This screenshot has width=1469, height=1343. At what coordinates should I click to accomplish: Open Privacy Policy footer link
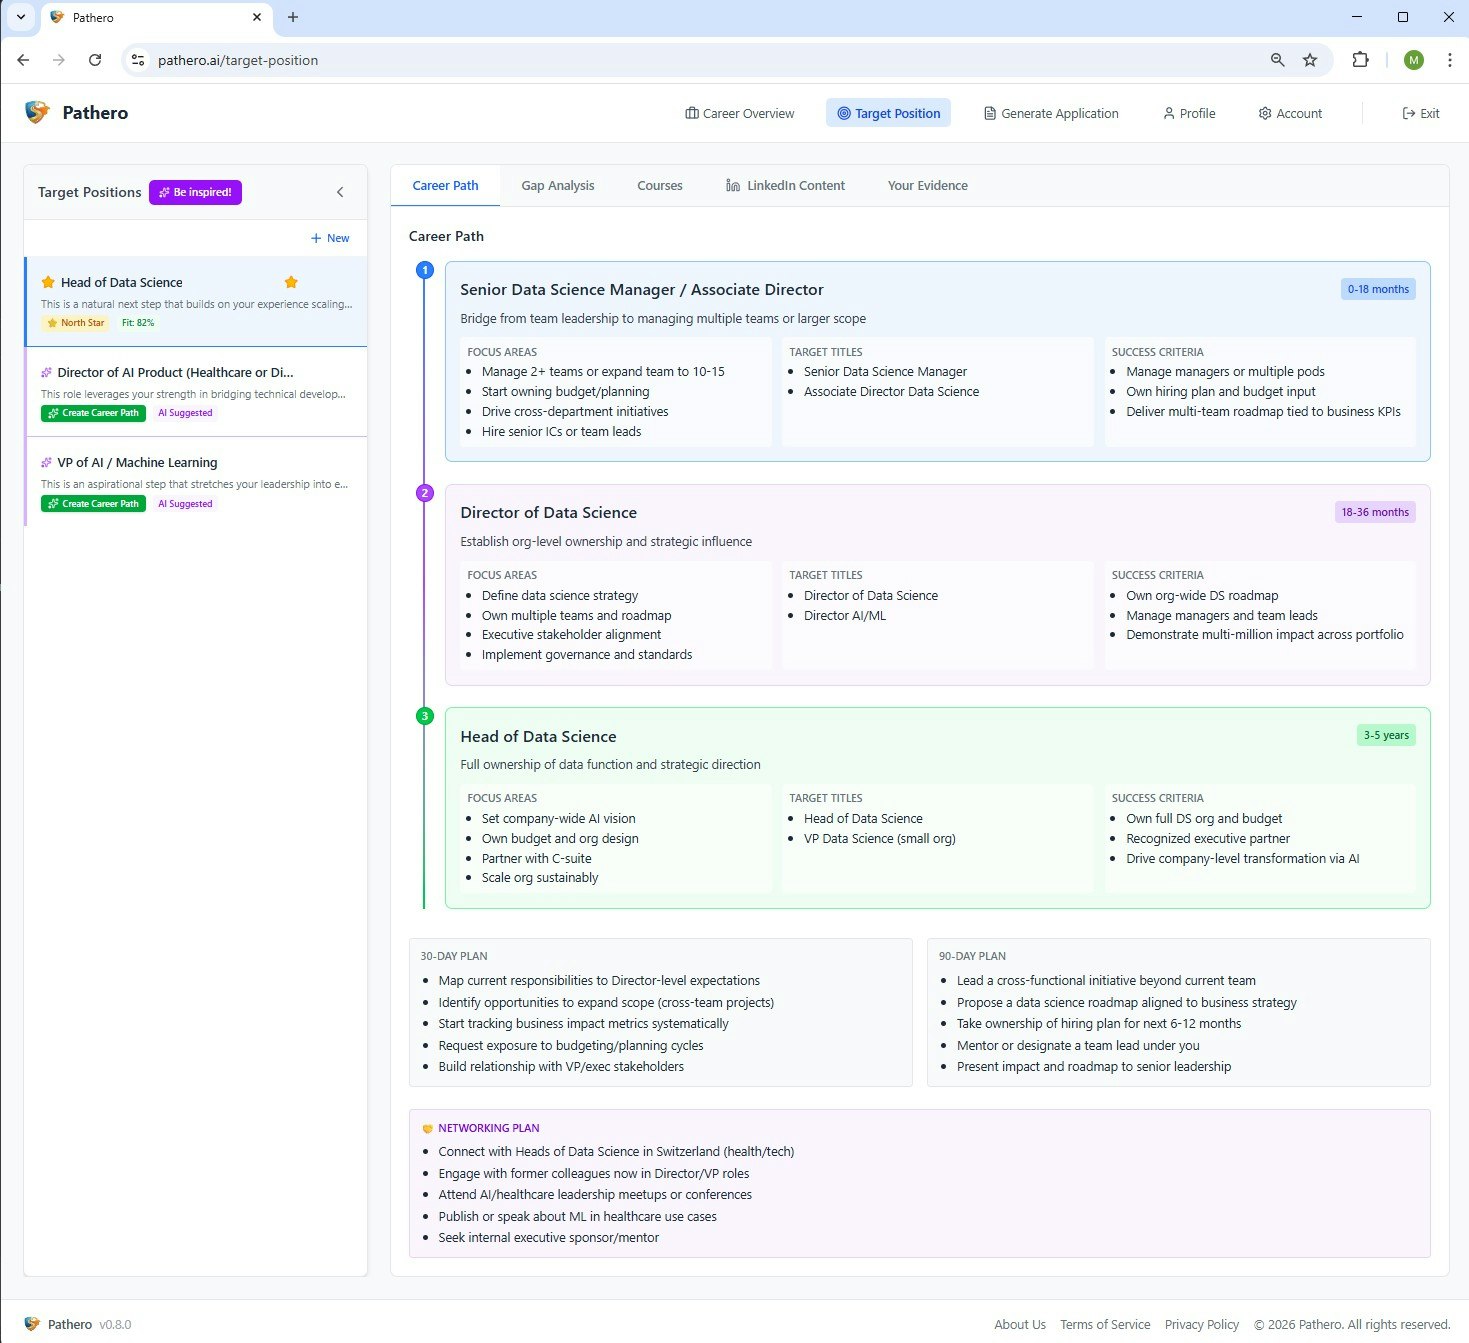pyautogui.click(x=1202, y=1324)
